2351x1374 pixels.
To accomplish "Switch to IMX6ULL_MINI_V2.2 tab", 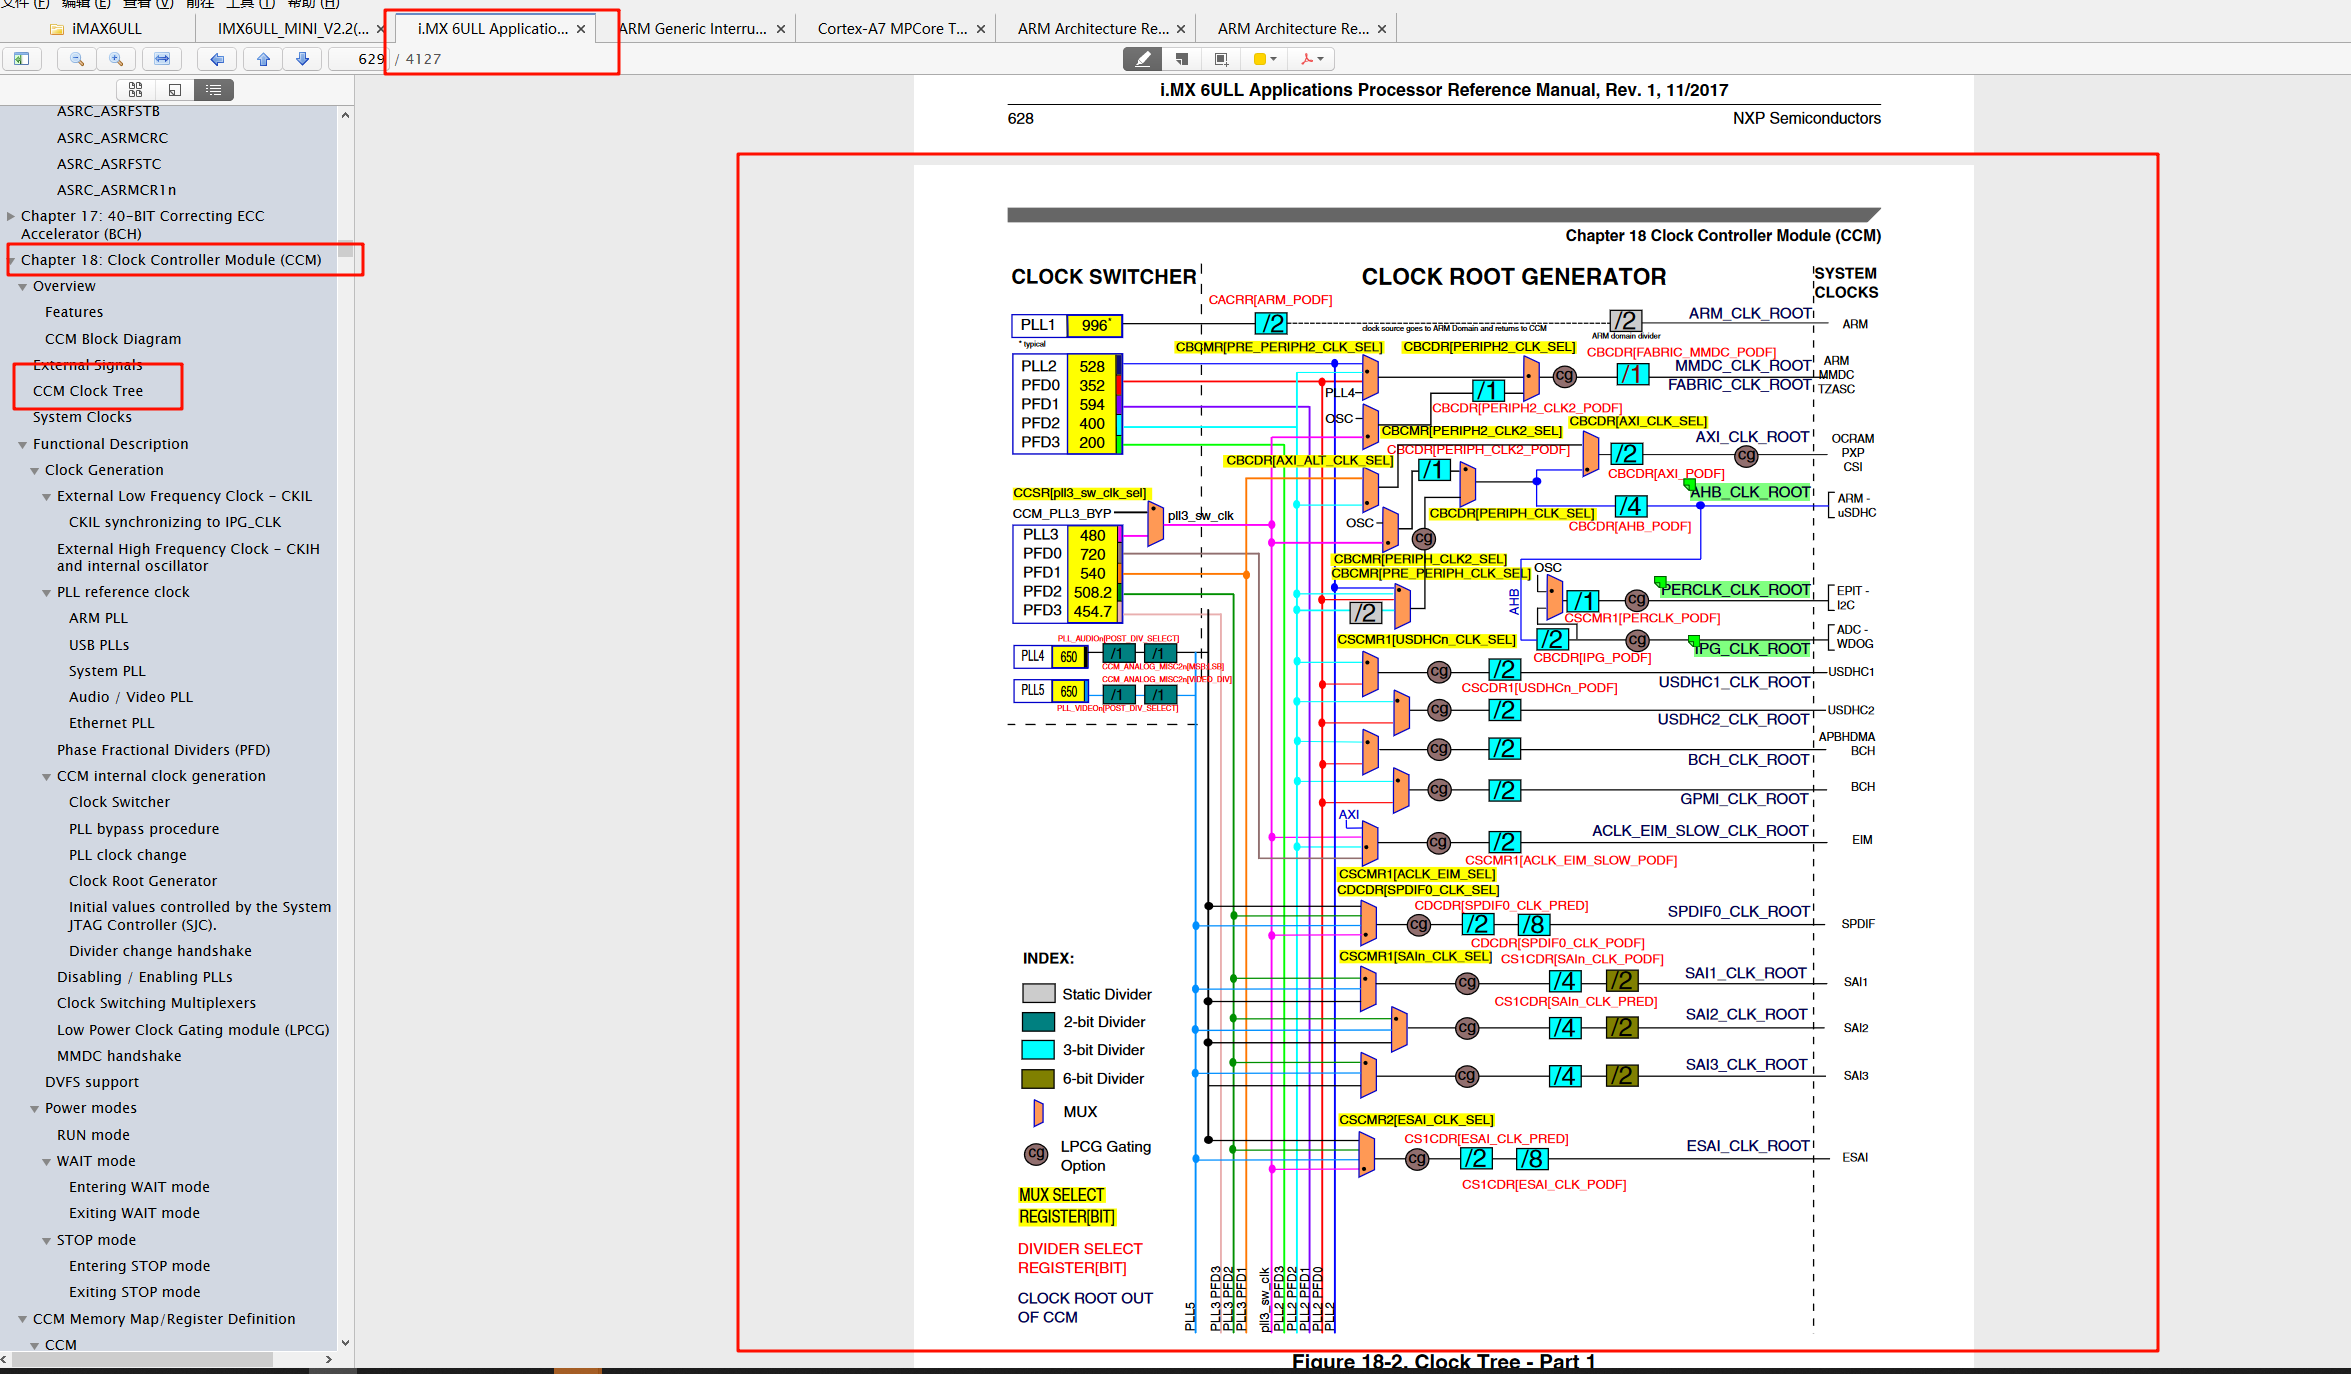I will coord(293,28).
